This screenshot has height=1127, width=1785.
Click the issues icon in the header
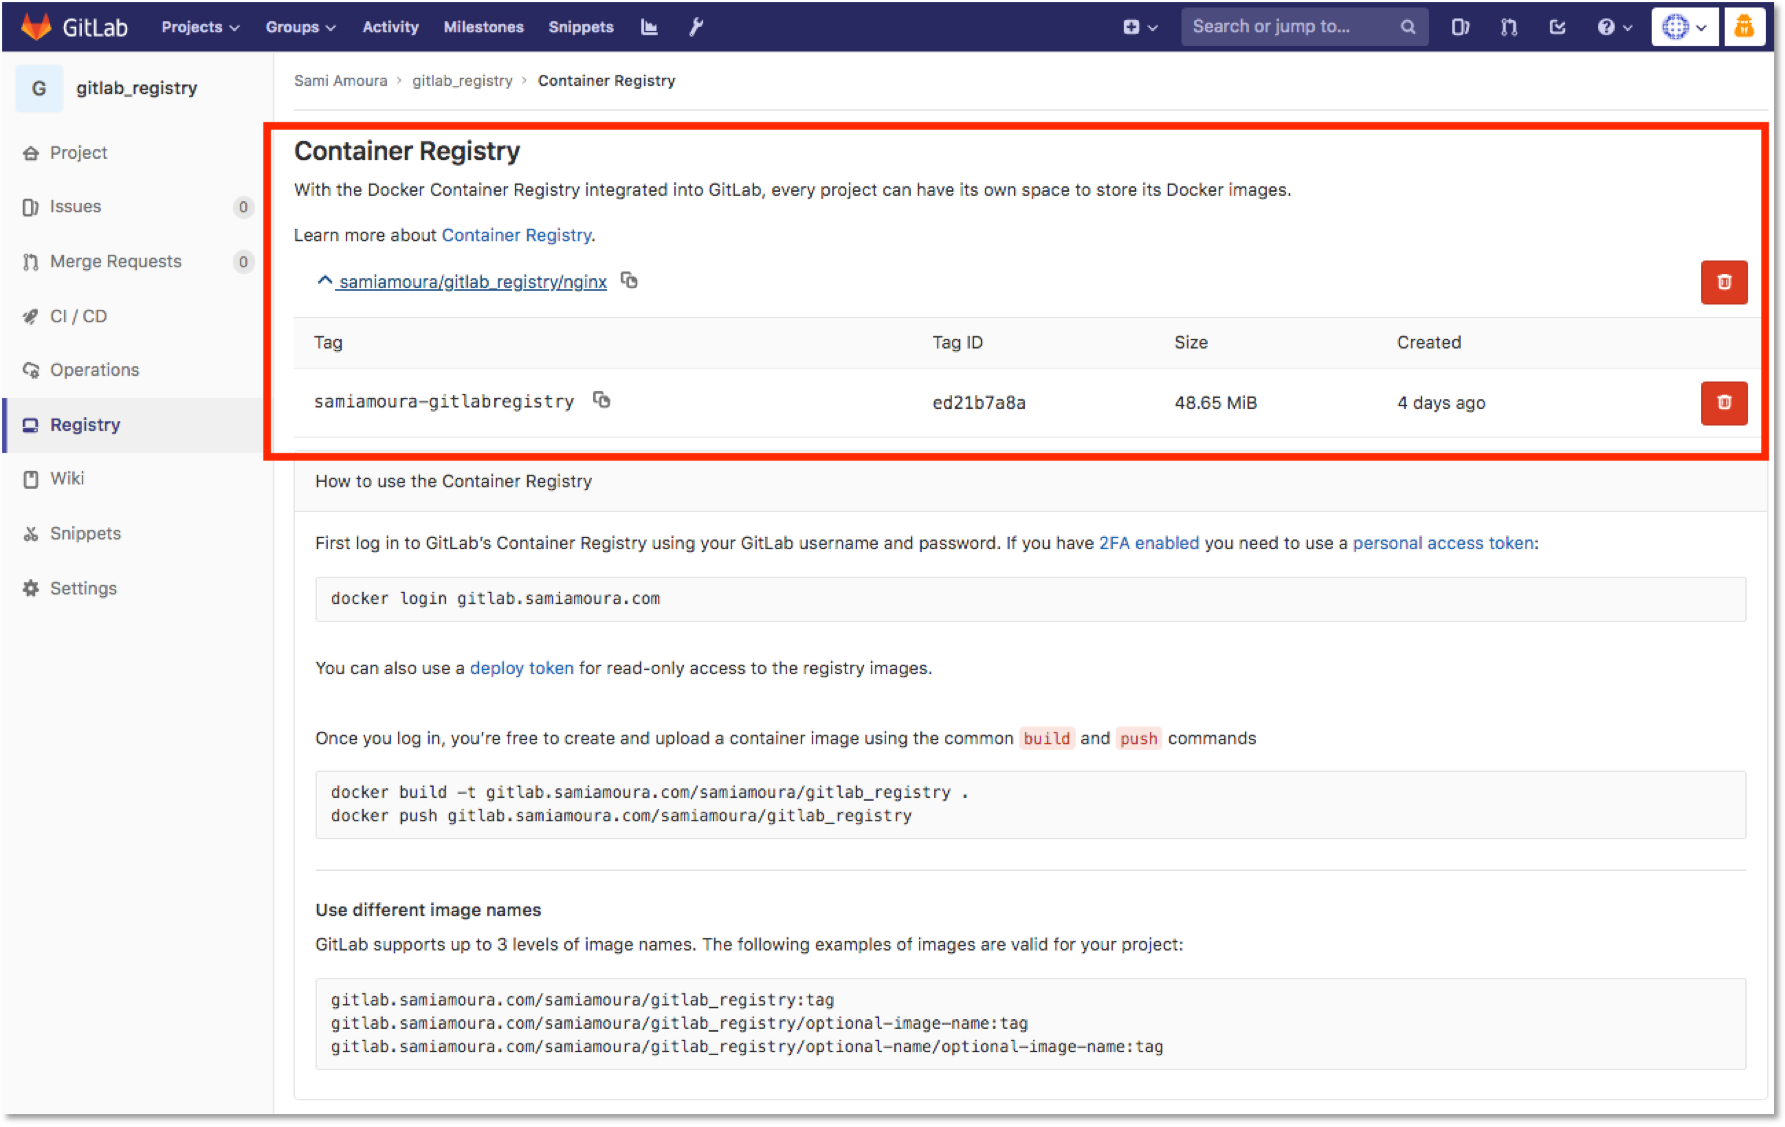1460,27
